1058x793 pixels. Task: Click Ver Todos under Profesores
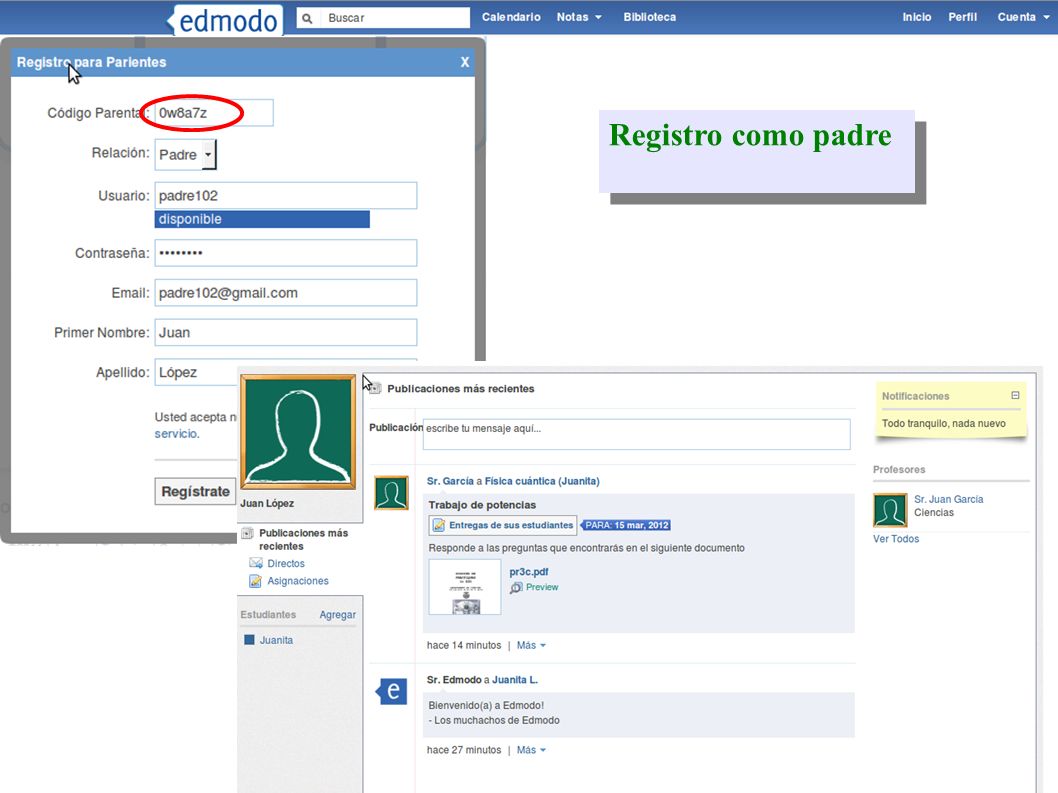[x=895, y=539]
